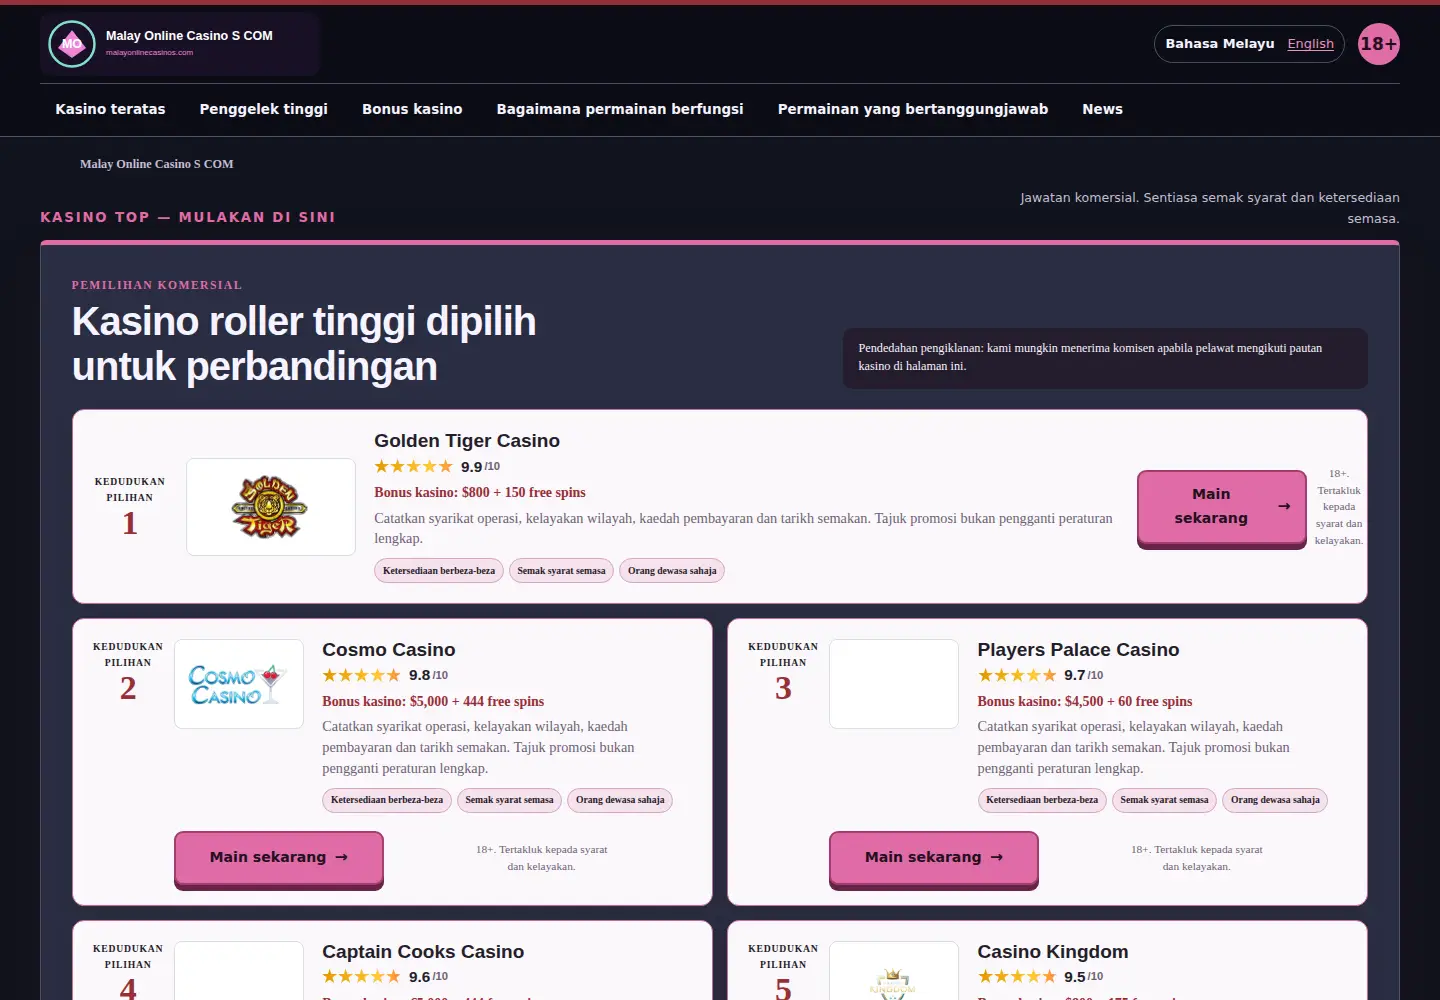Click the Malay Online Casino S COM header title
Image resolution: width=1440 pixels, height=1000 pixels.
click(x=189, y=36)
